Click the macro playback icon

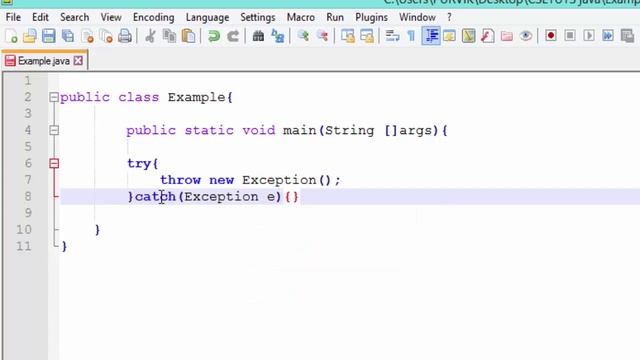coord(589,36)
